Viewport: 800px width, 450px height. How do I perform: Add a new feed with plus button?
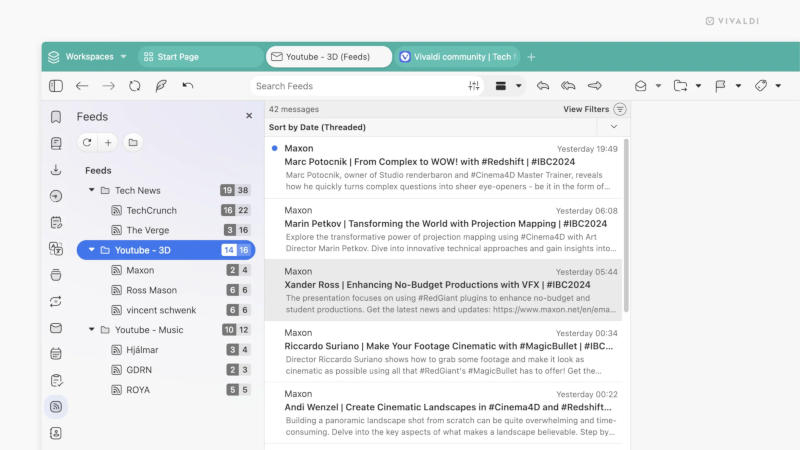109,142
